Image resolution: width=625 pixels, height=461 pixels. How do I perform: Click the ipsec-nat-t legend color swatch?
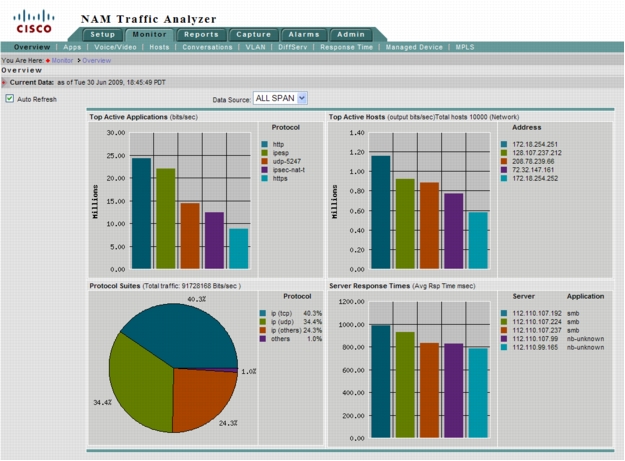point(265,170)
